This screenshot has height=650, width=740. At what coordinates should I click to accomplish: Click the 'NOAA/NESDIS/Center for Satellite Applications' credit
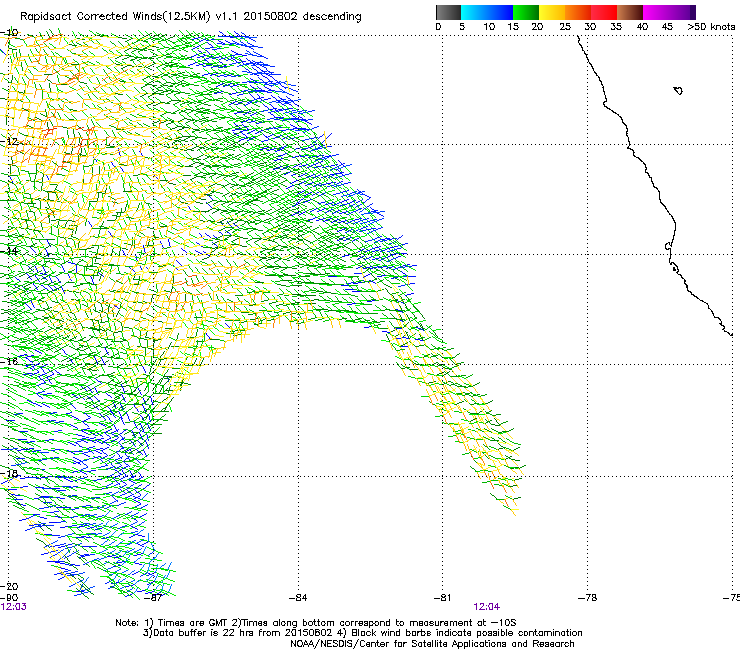432,644
